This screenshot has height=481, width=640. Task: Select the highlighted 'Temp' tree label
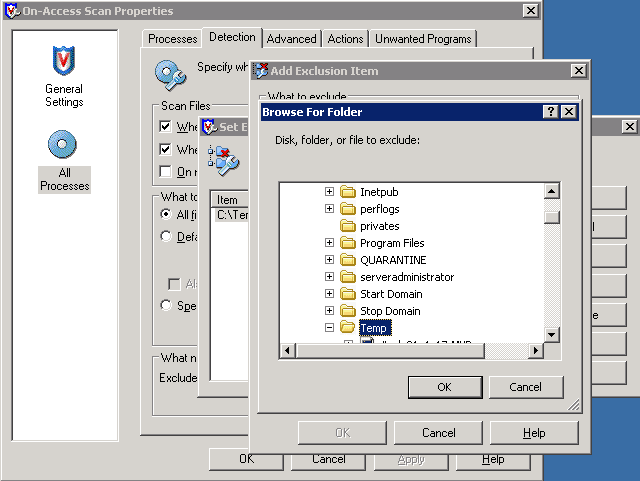tap(375, 328)
